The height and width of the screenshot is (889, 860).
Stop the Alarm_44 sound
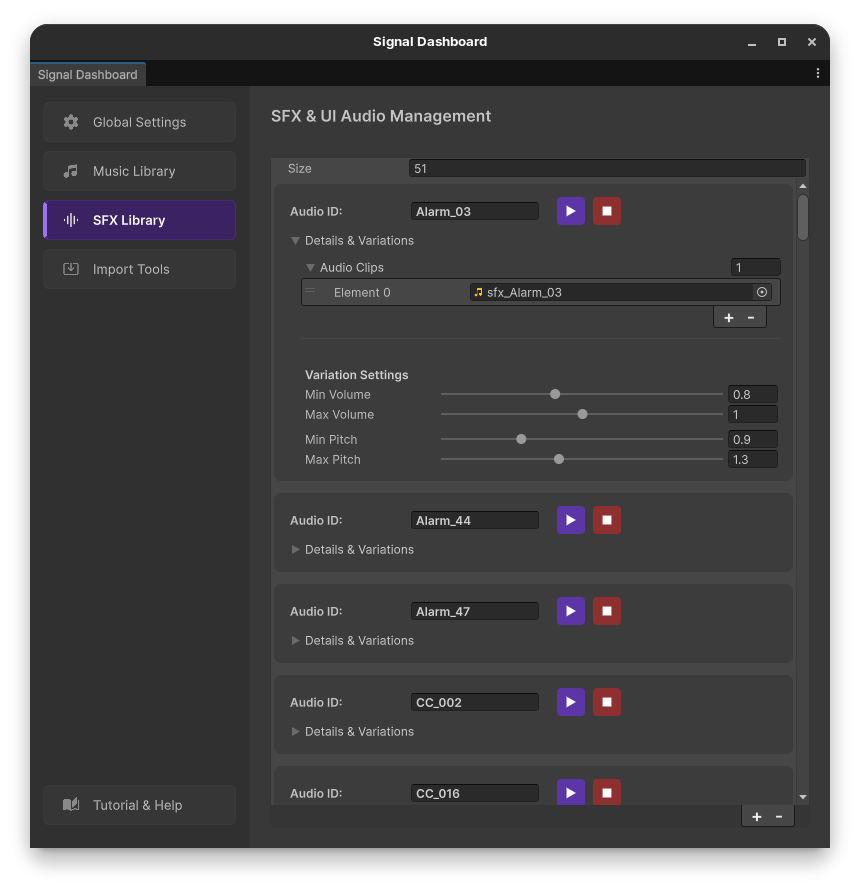607,520
